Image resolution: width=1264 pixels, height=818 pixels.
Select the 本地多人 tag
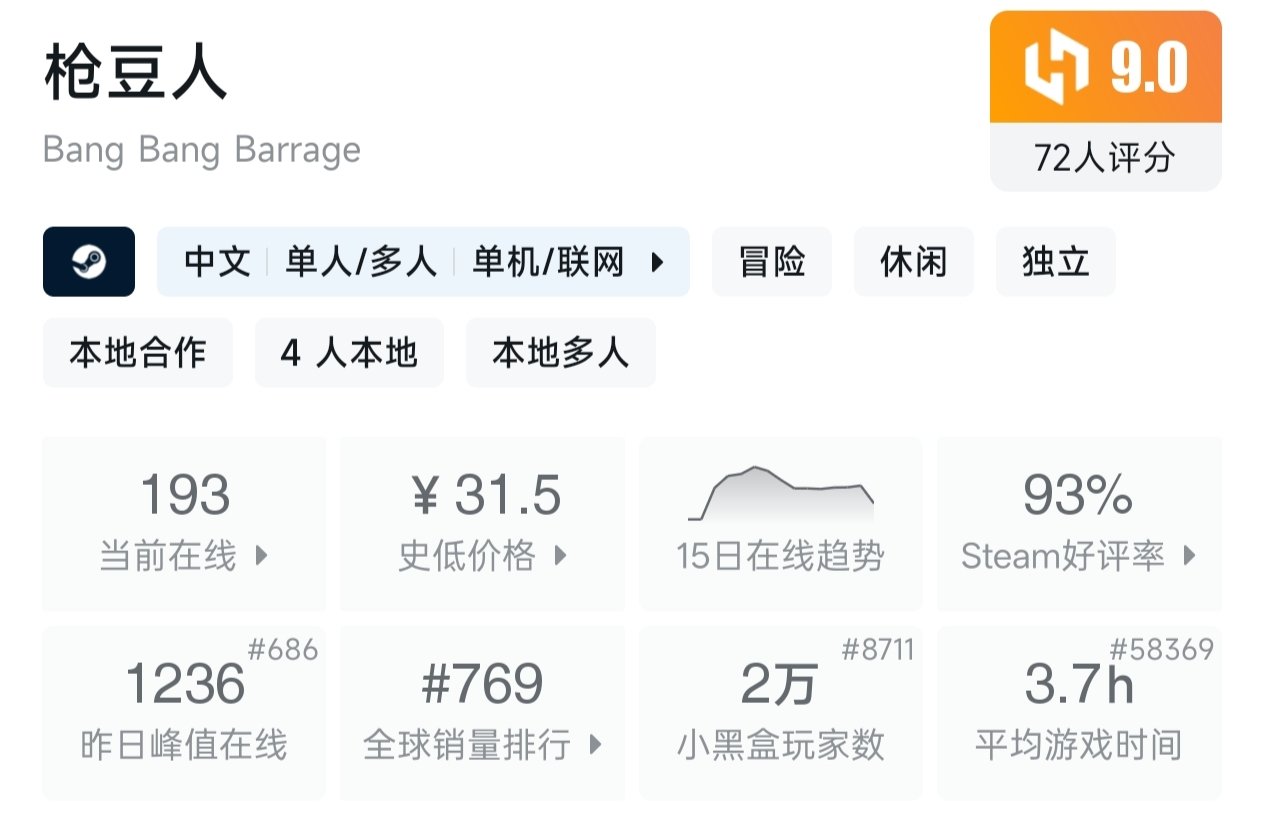click(560, 352)
